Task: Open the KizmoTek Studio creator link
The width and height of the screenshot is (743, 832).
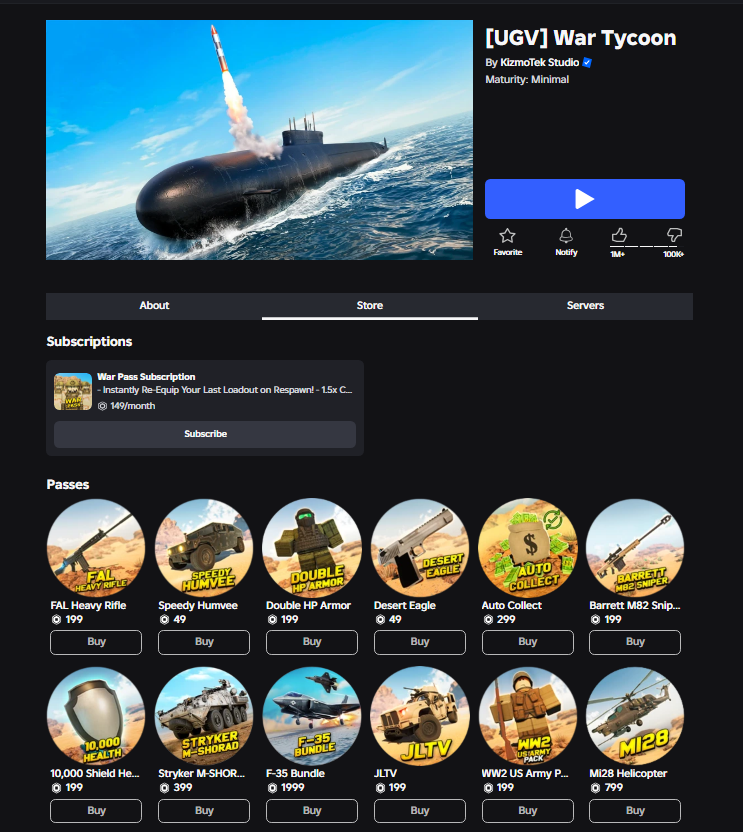Action: point(539,63)
